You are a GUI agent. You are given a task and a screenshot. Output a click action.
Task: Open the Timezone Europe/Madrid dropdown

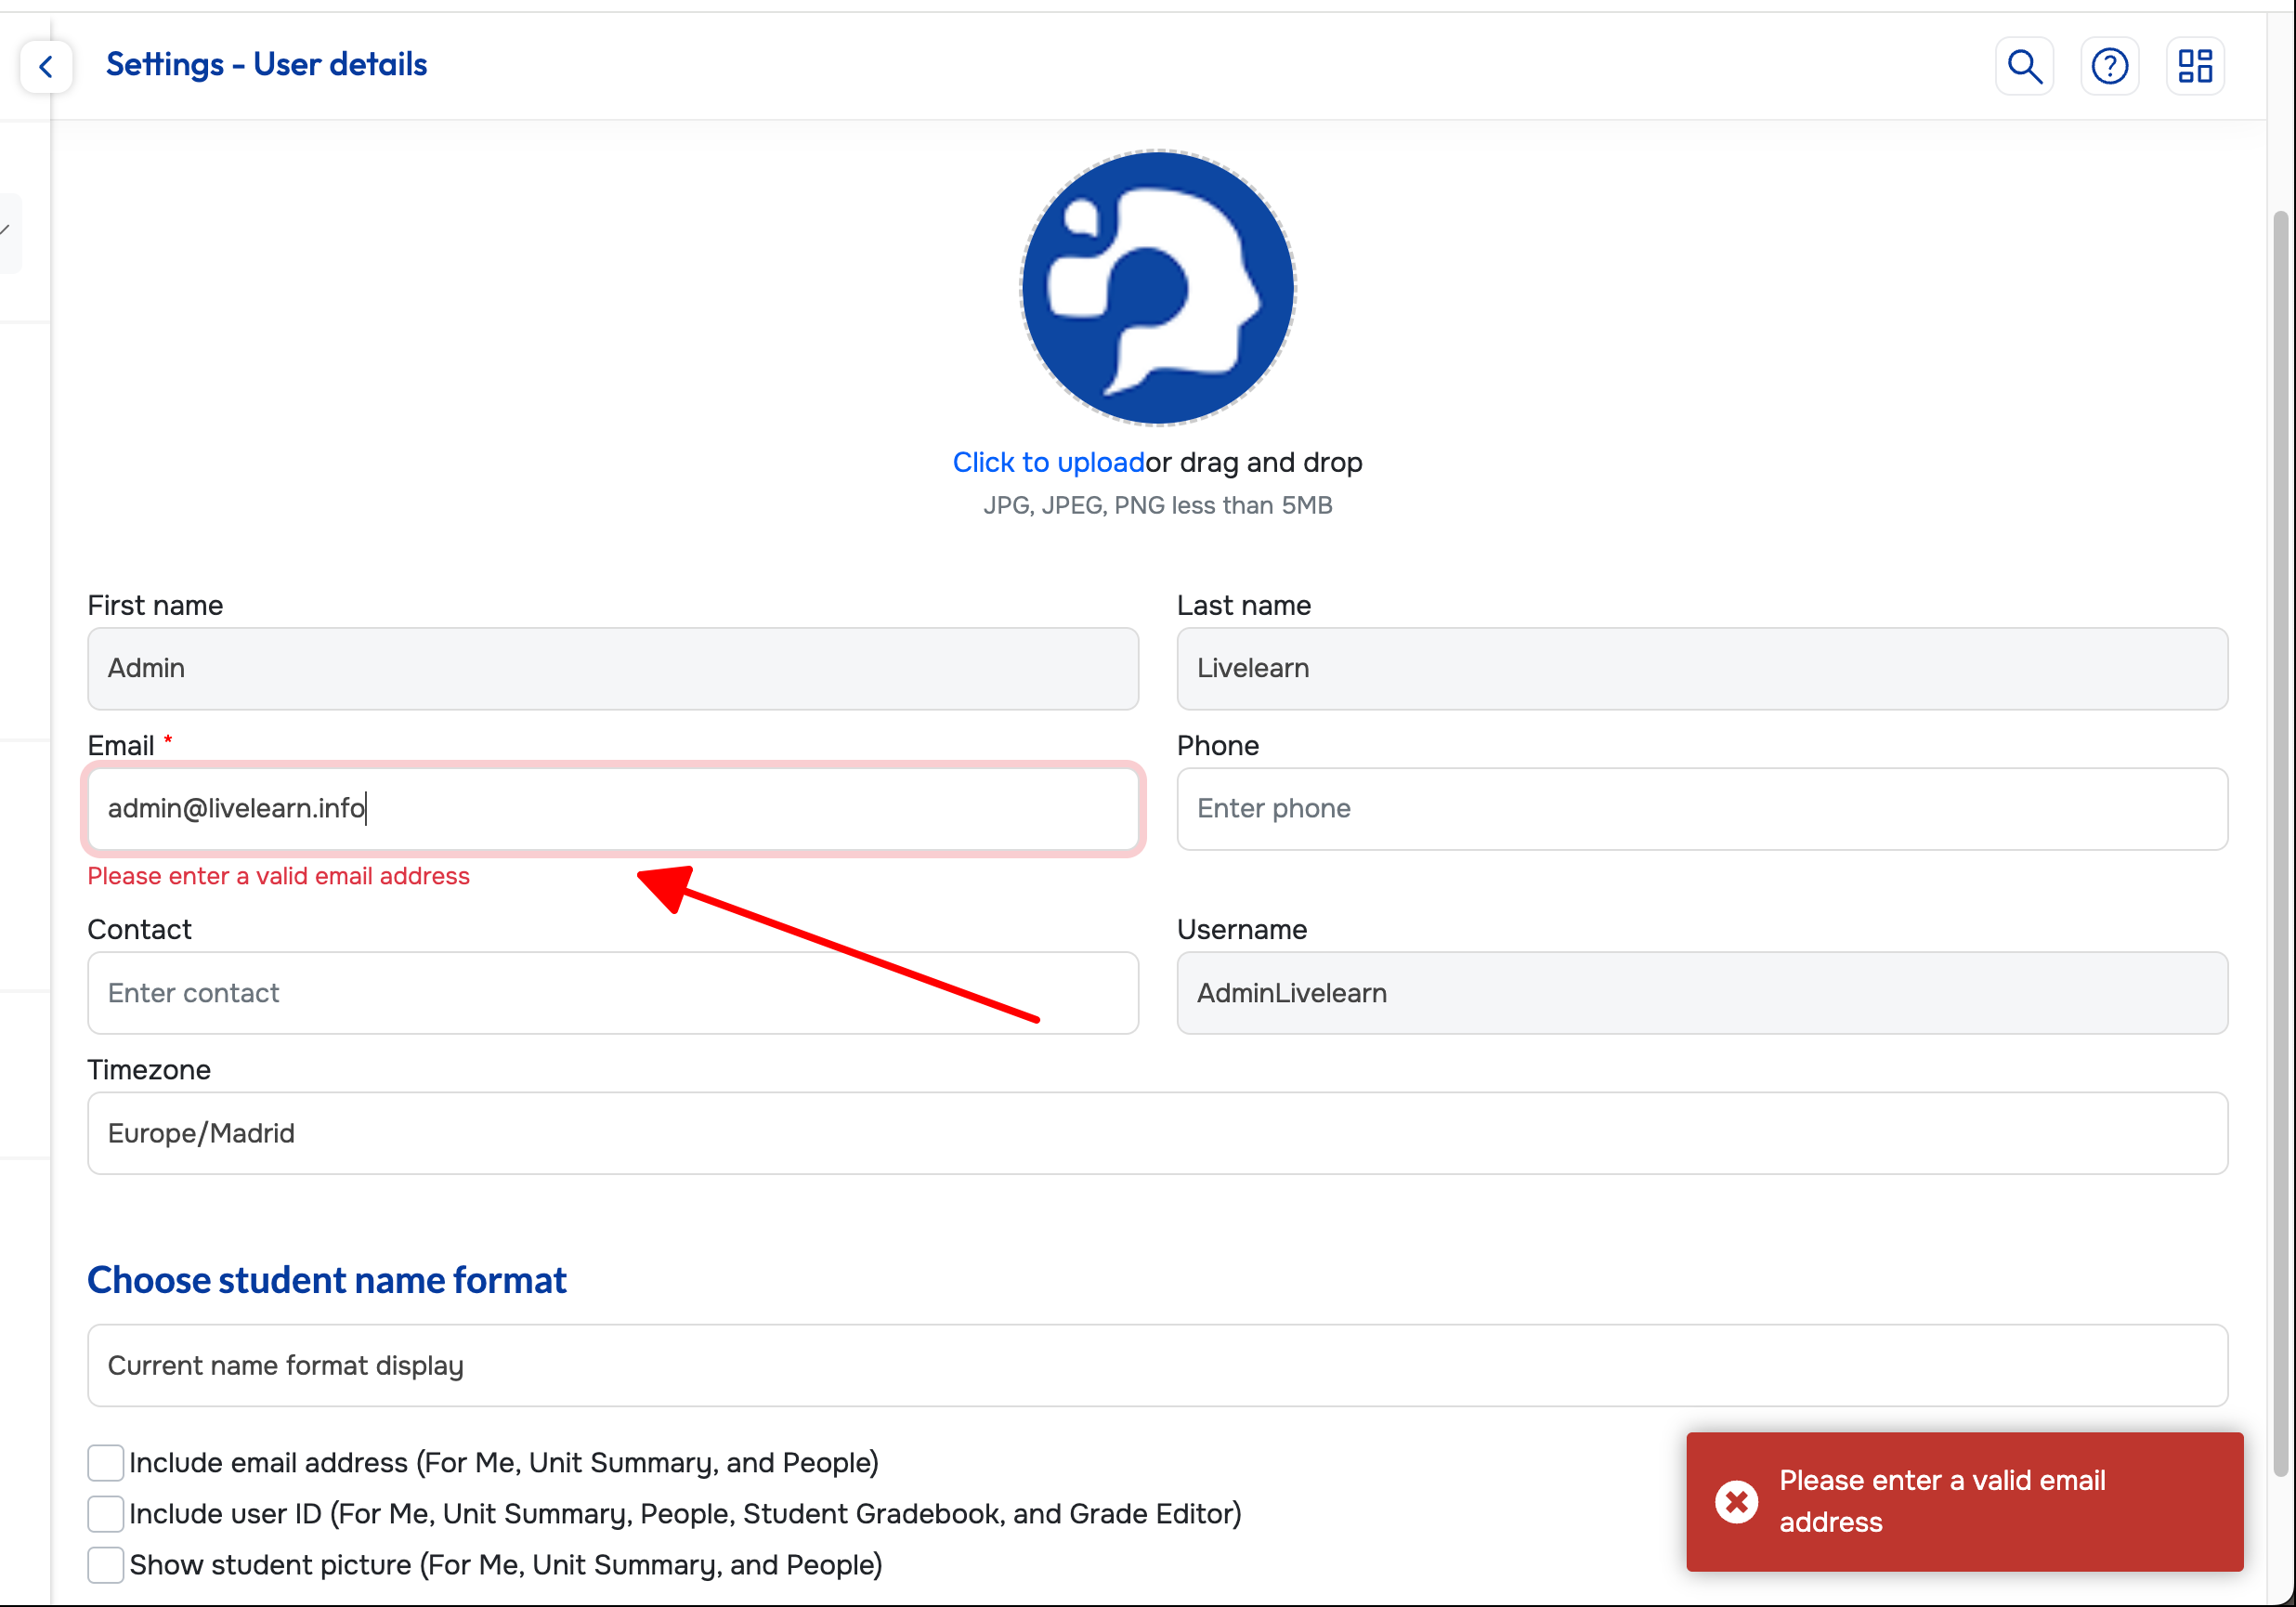point(1157,1133)
